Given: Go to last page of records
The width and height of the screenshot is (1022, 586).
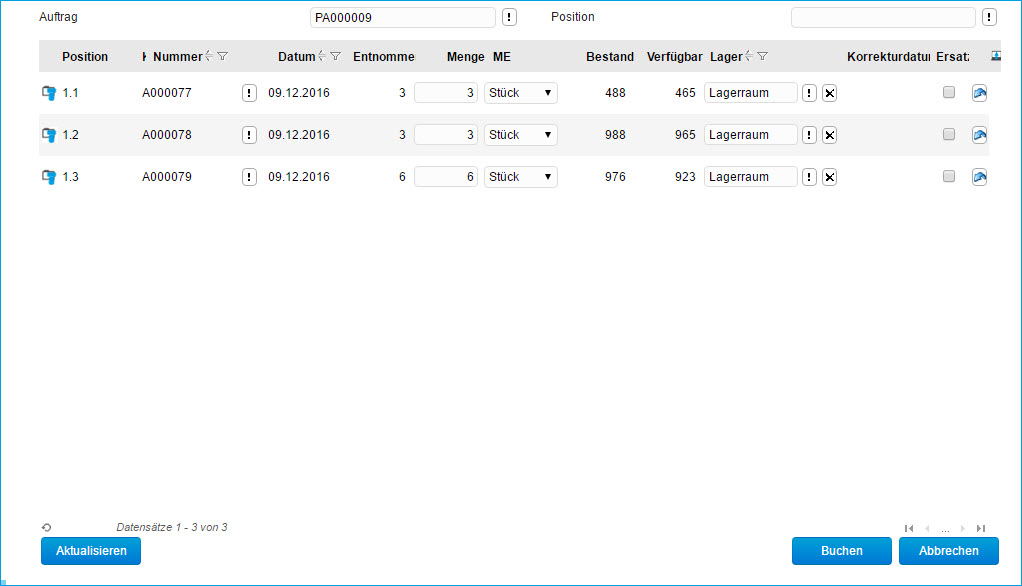Looking at the screenshot, I should [981, 528].
